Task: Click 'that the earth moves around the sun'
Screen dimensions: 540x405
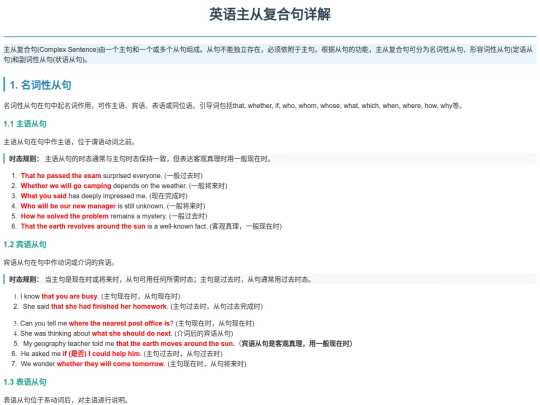Action: (175, 343)
